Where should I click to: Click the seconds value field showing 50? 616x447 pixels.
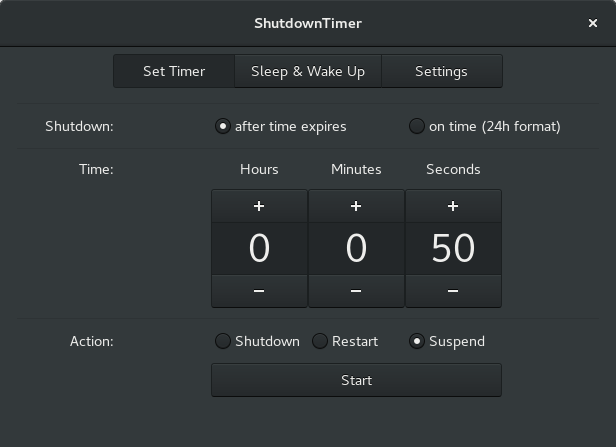[453, 248]
